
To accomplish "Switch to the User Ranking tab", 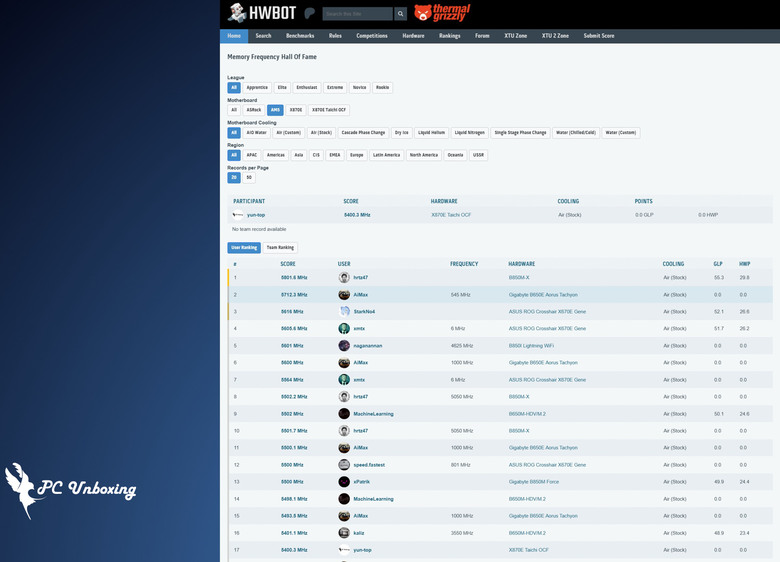I will point(244,248).
